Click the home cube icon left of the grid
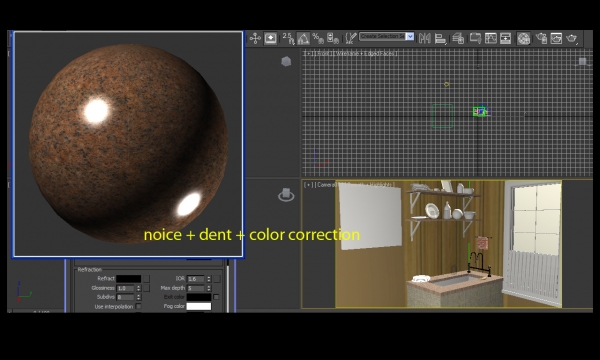This screenshot has height=360, width=600. point(286,61)
